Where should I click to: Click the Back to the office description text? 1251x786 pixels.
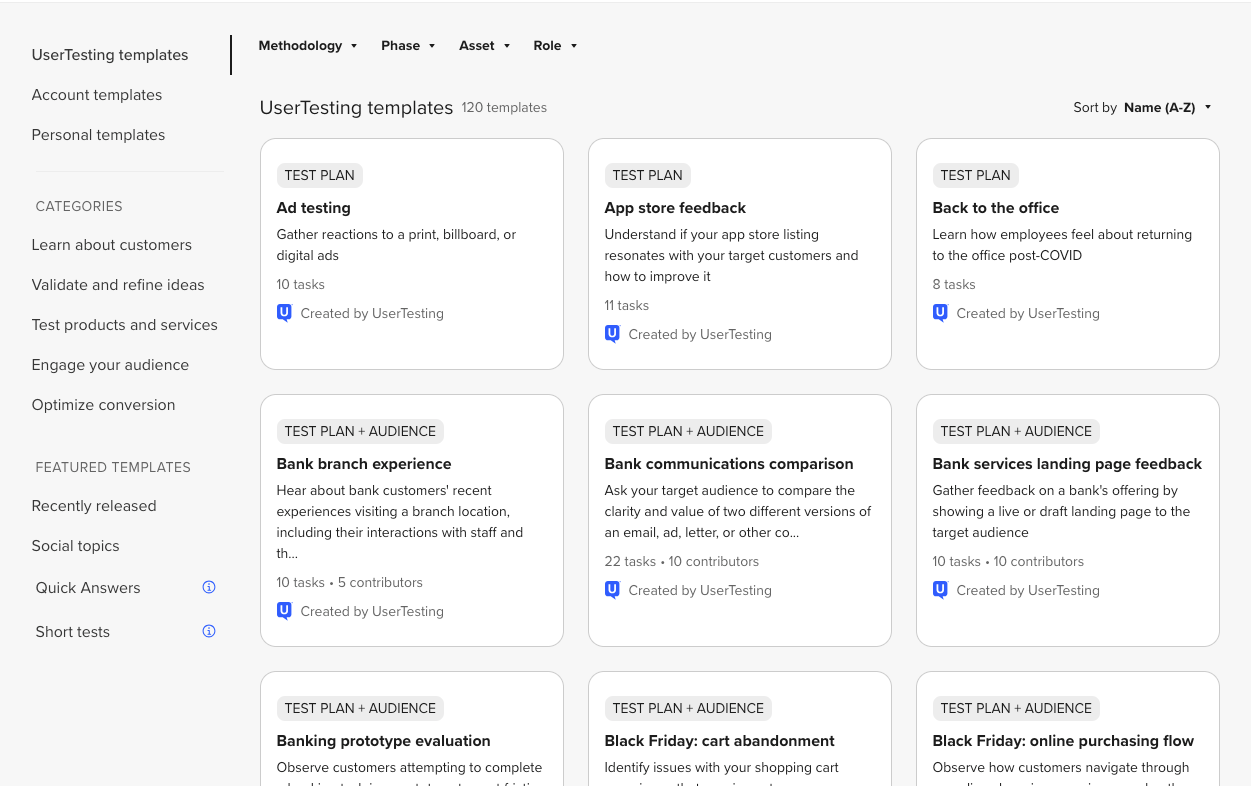[1062, 245]
